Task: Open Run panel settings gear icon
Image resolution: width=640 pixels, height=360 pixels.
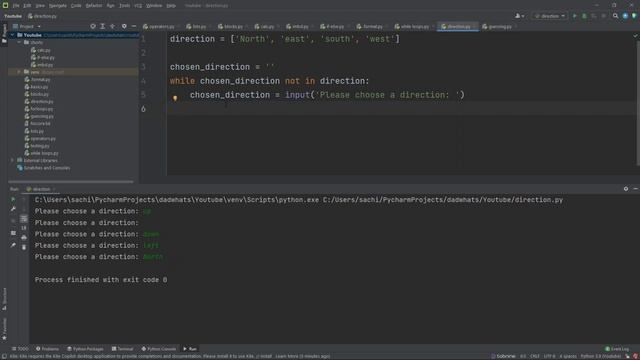Action: coord(626,189)
